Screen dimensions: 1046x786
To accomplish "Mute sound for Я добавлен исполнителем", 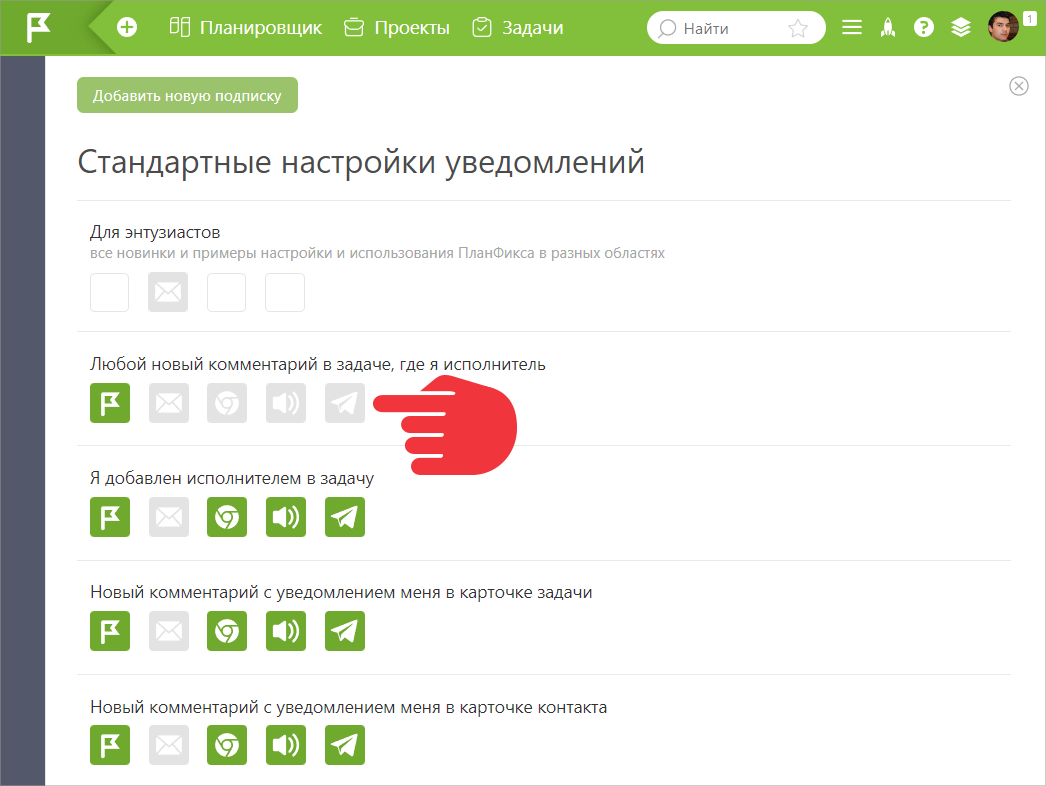I will 286,517.
